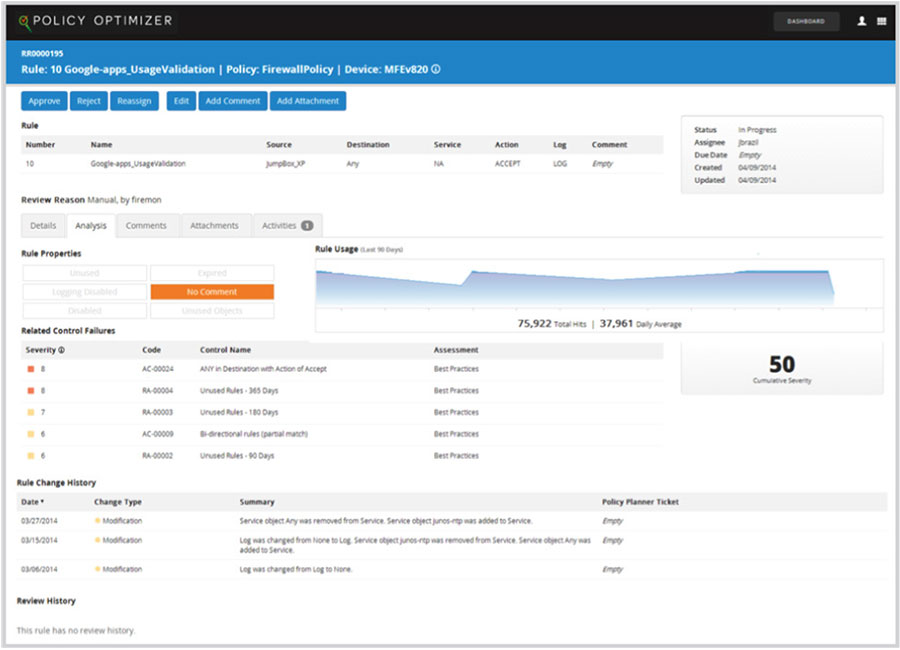Click the red severity marker for RA-00004
Image resolution: width=900 pixels, height=650 pixels.
coord(31,390)
